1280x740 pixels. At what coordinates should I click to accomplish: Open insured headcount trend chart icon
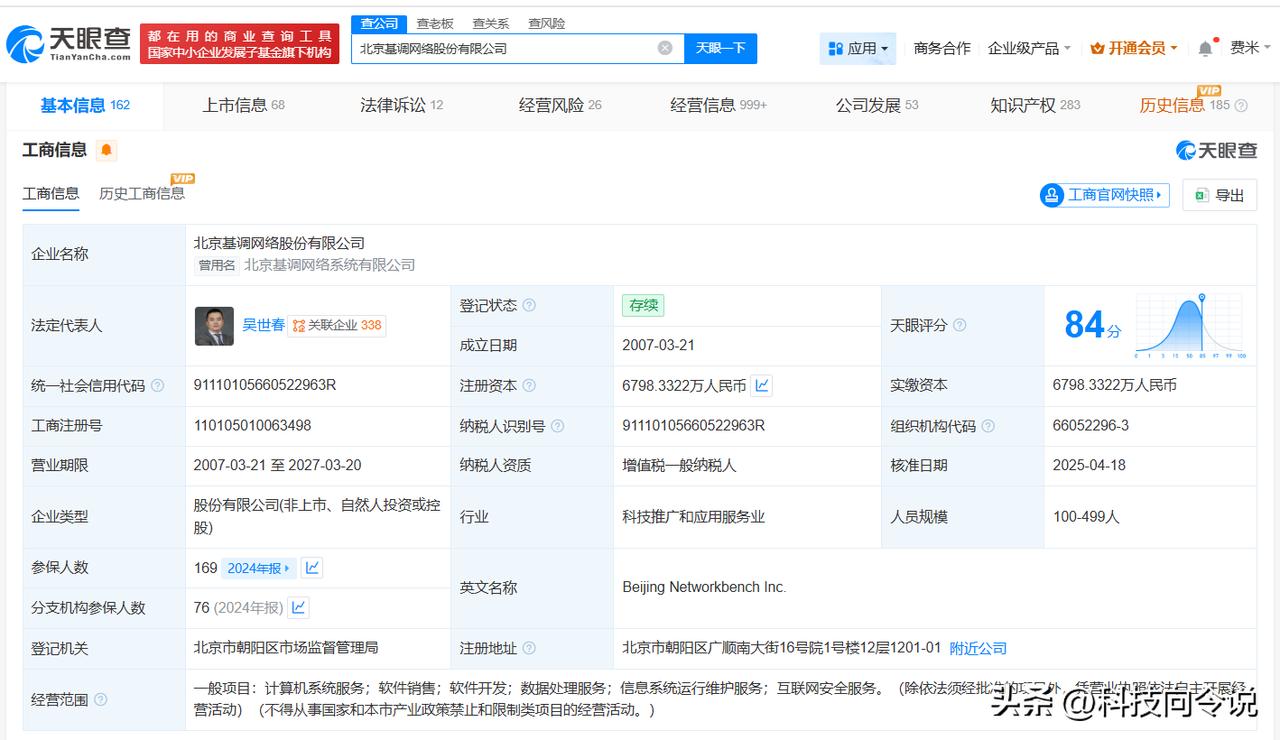[312, 568]
